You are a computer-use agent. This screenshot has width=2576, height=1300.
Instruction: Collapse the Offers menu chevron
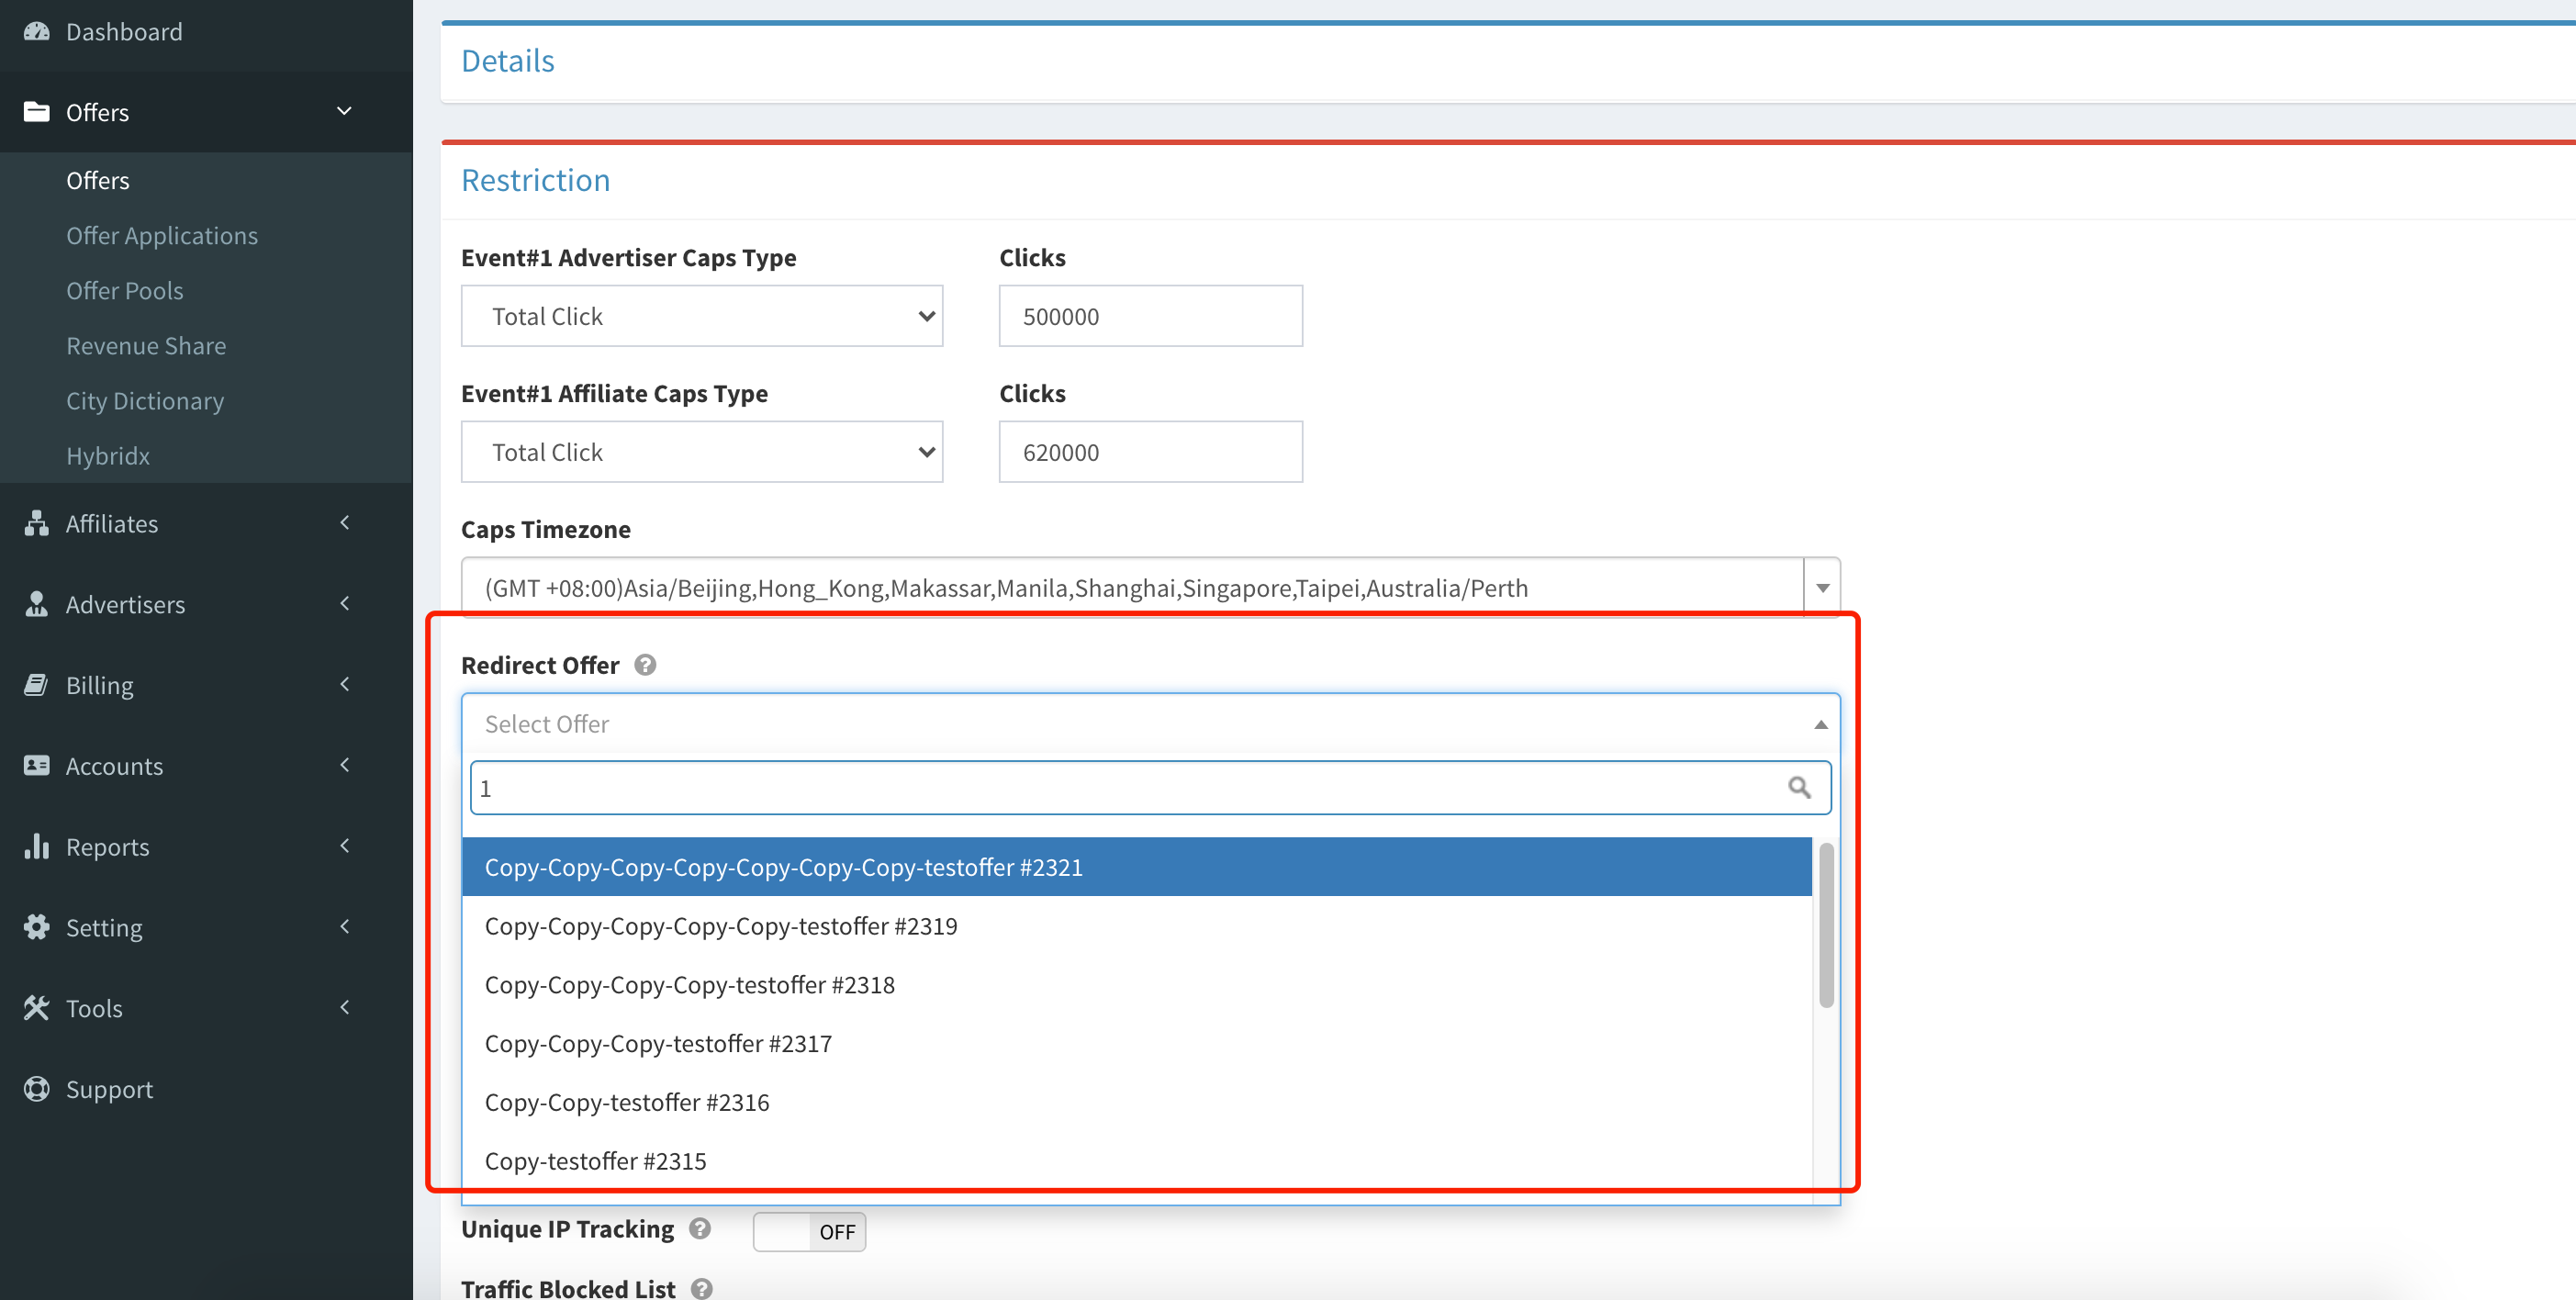pyautogui.click(x=344, y=111)
